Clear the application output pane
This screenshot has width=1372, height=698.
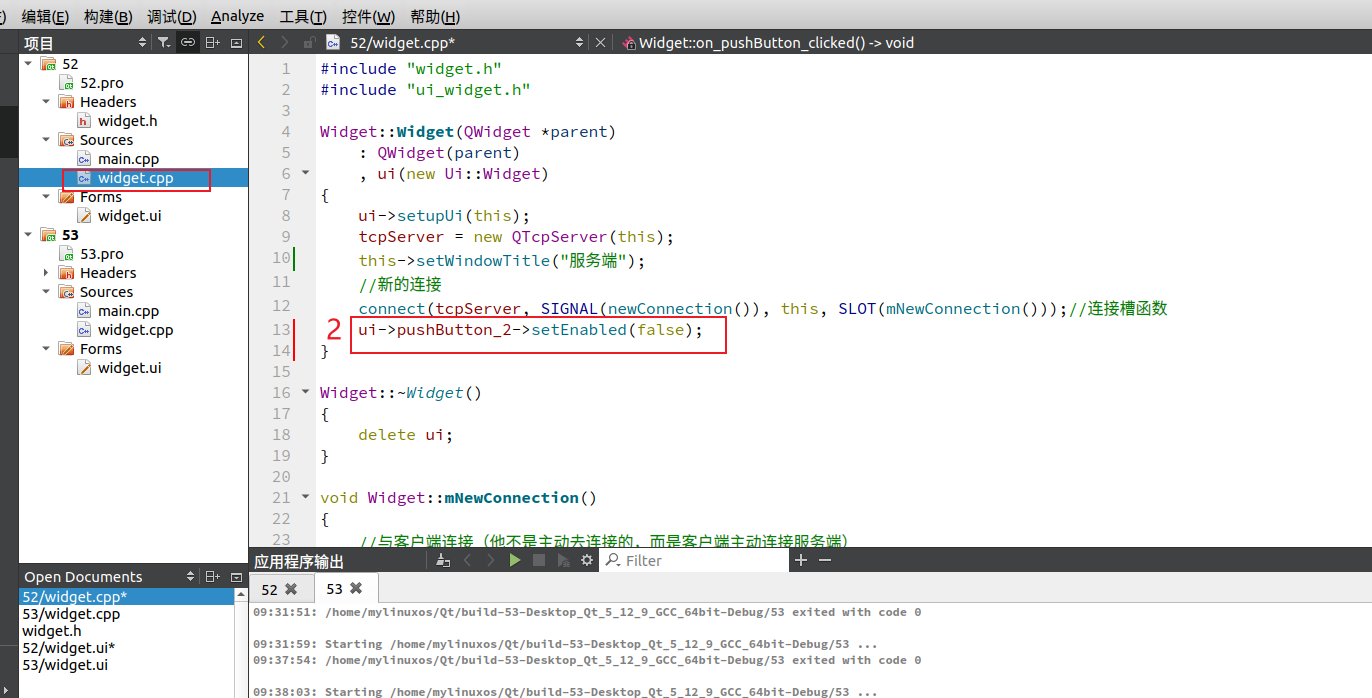(x=443, y=561)
